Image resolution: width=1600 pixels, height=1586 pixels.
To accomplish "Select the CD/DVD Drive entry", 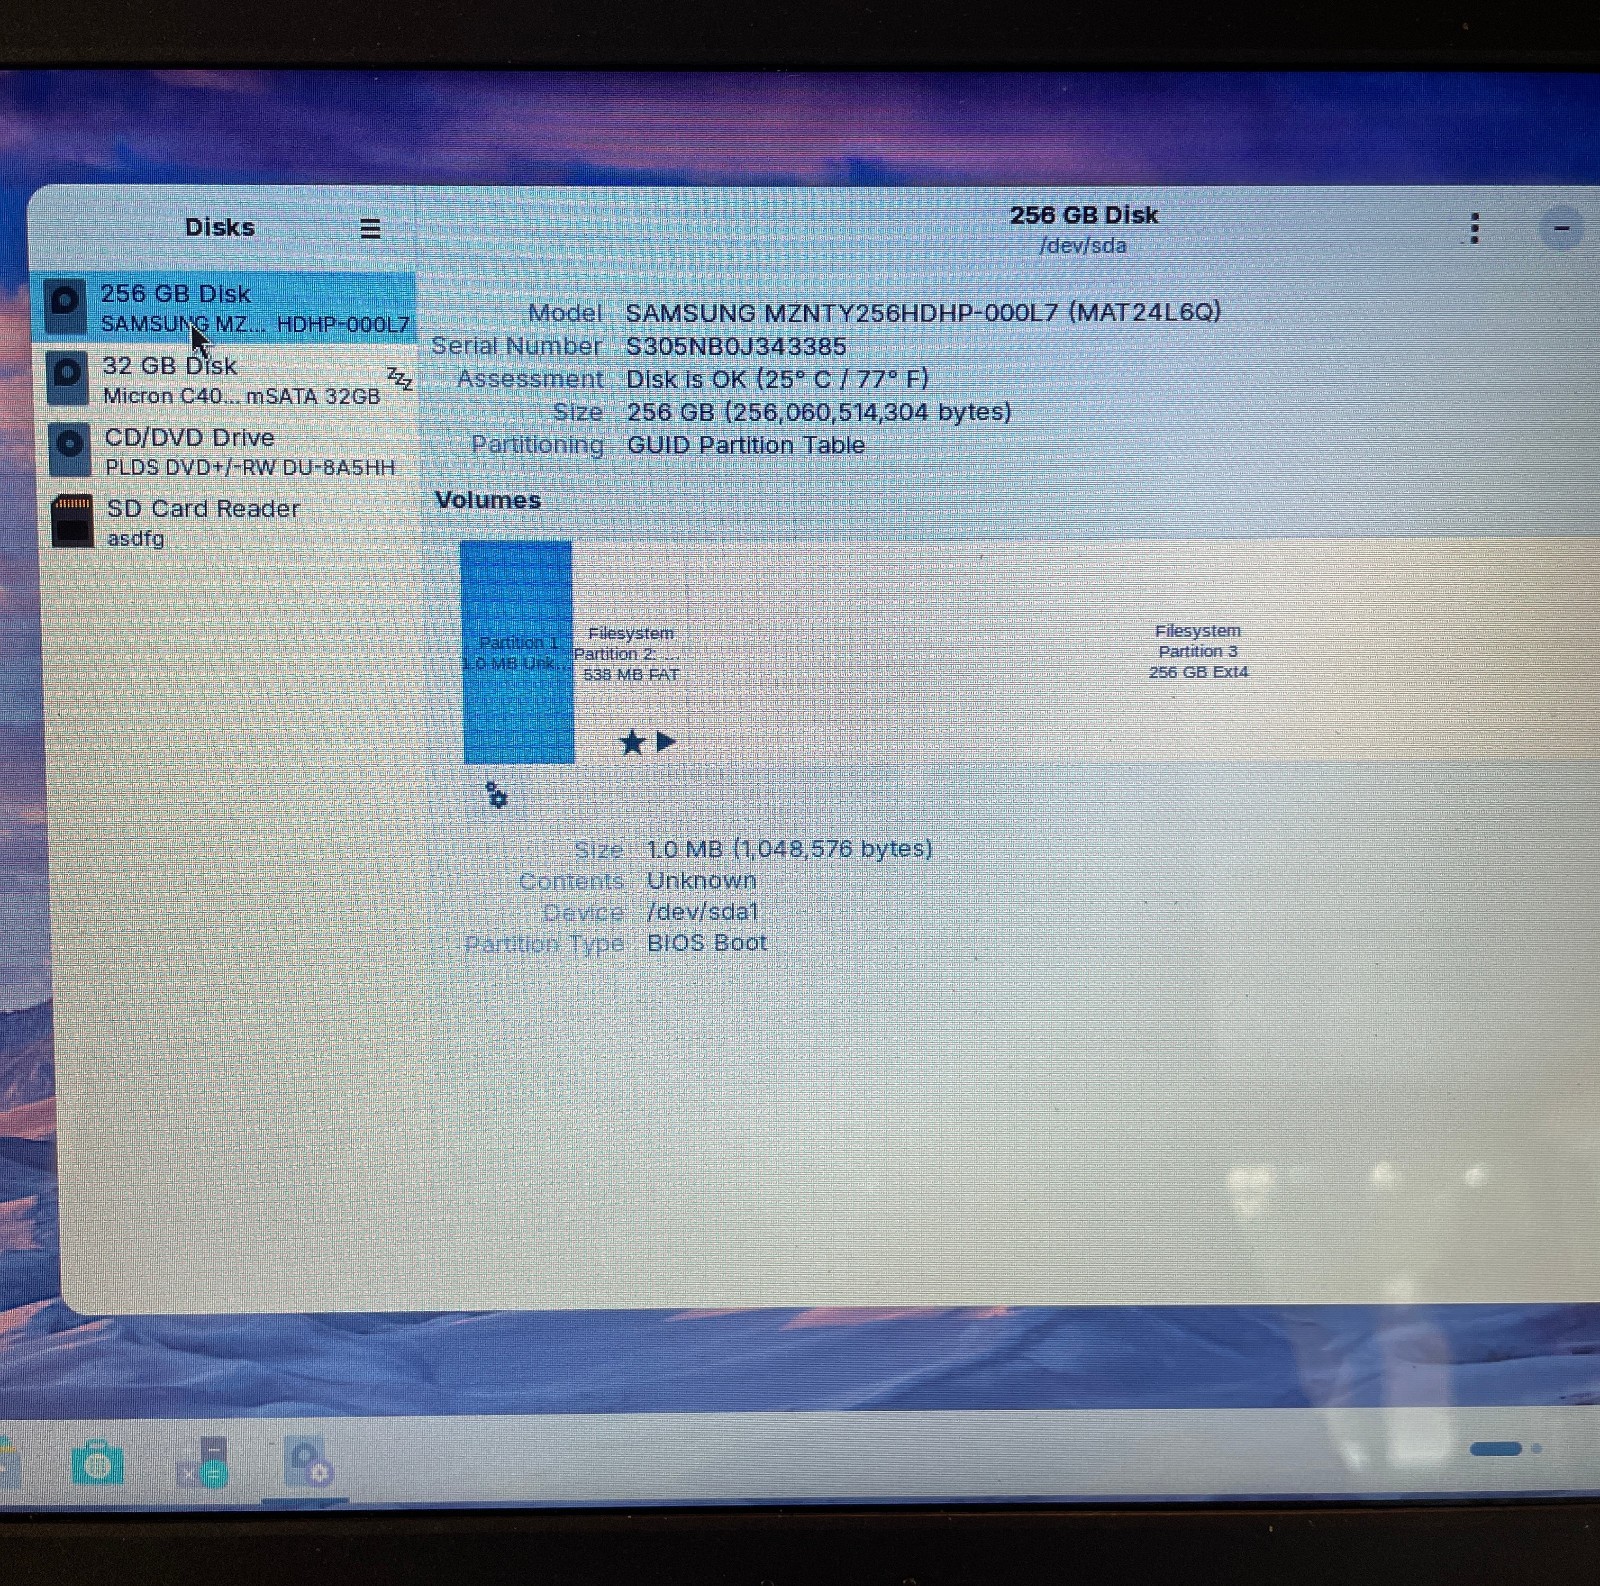I will (x=228, y=451).
